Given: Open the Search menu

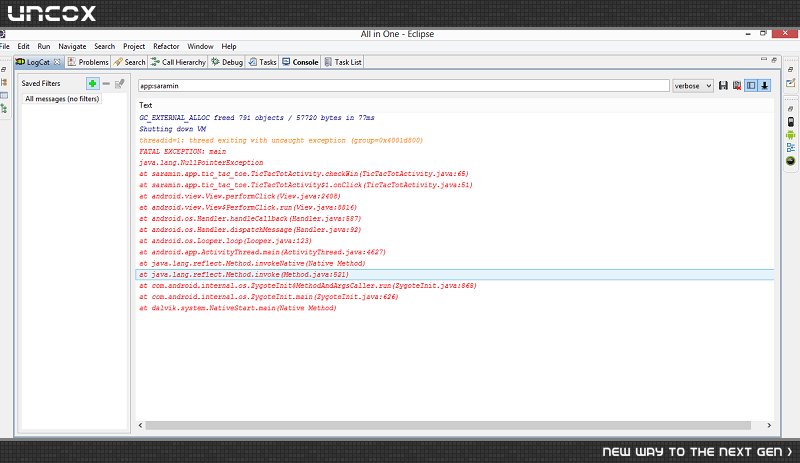Looking at the screenshot, I should point(105,46).
